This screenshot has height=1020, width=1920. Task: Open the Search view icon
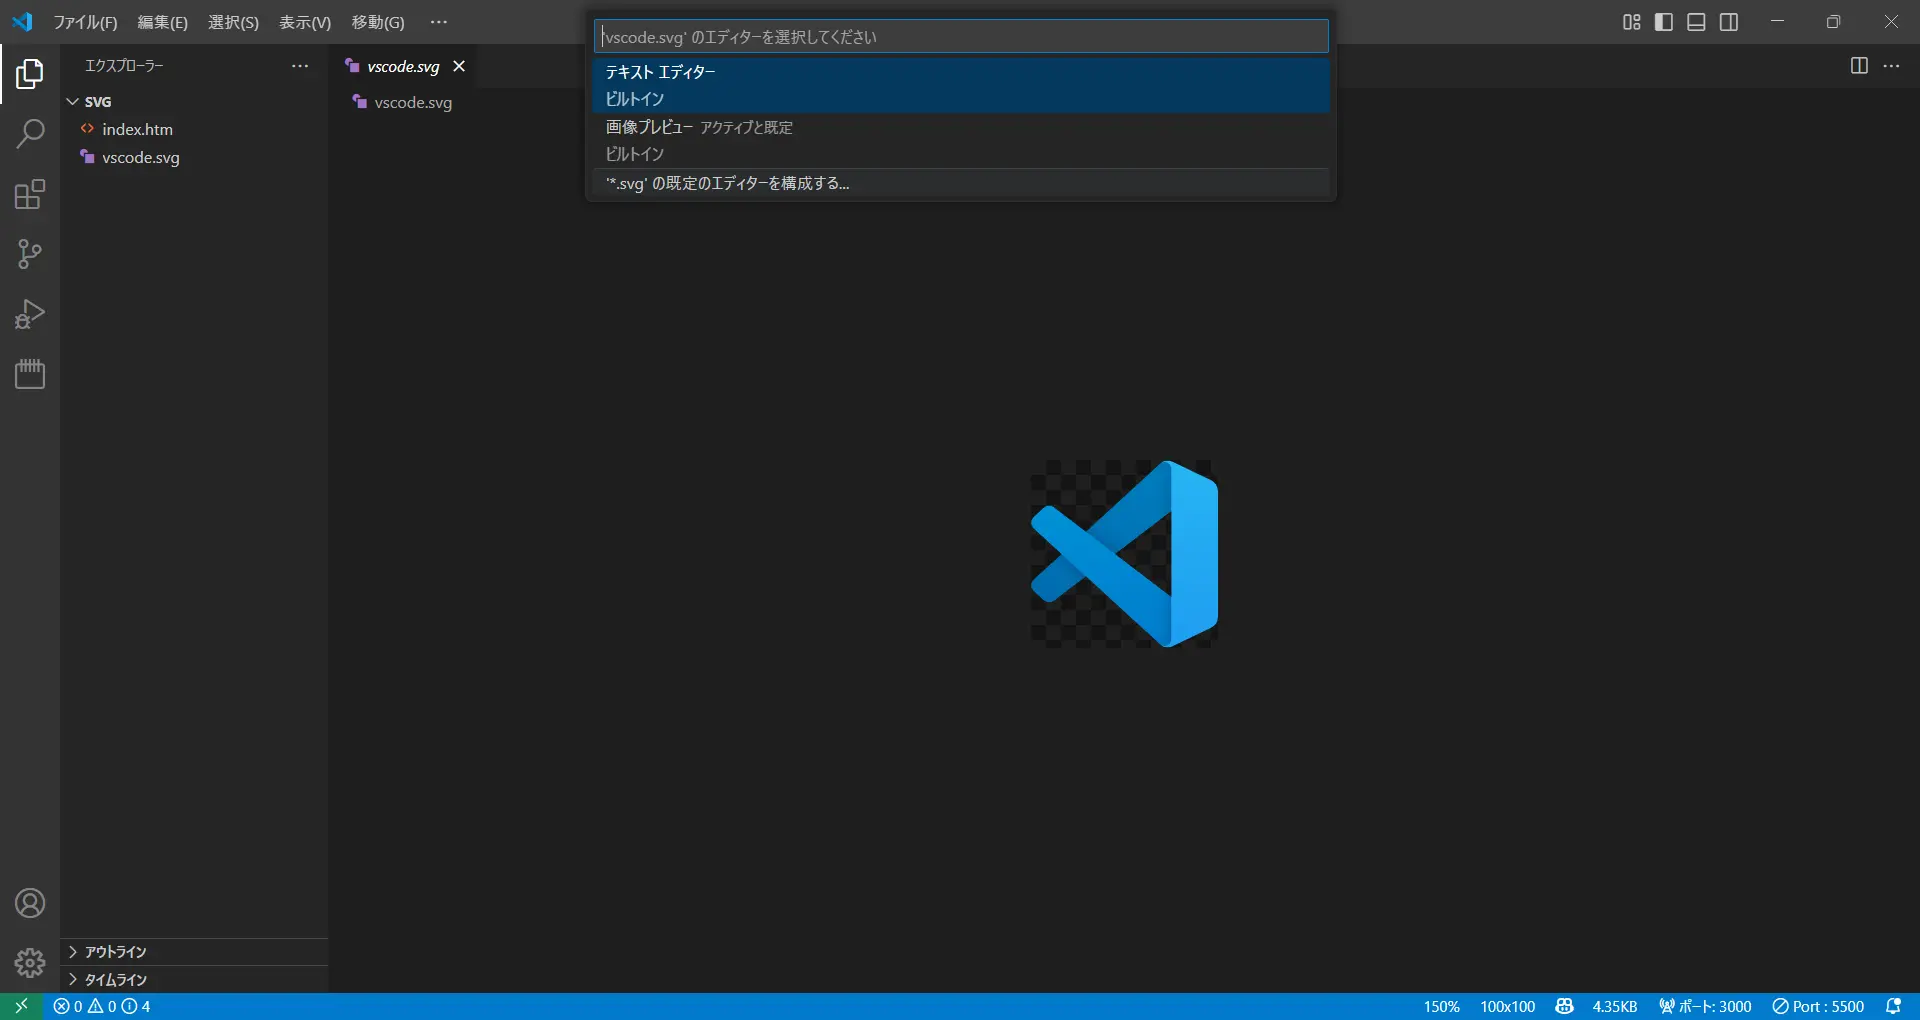click(x=30, y=134)
